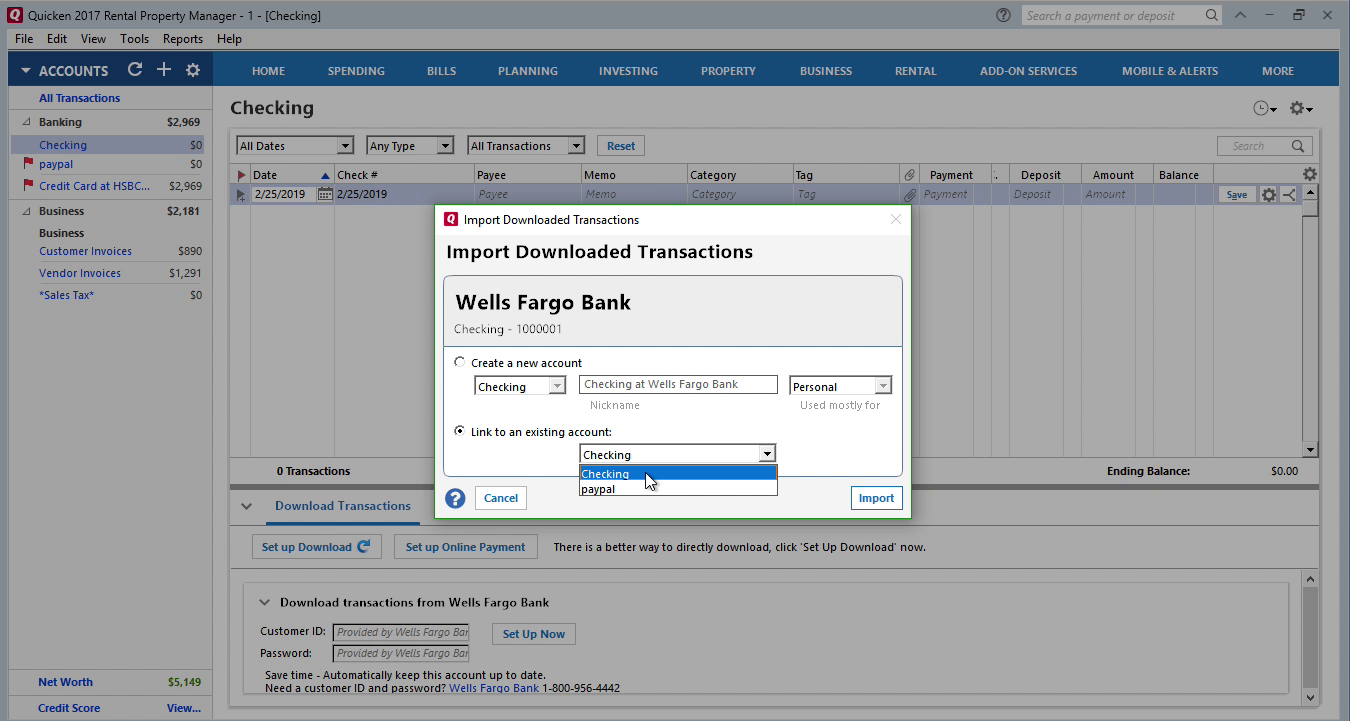Image resolution: width=1350 pixels, height=721 pixels.
Task: Open help icon in title bar
Action: point(1003,15)
